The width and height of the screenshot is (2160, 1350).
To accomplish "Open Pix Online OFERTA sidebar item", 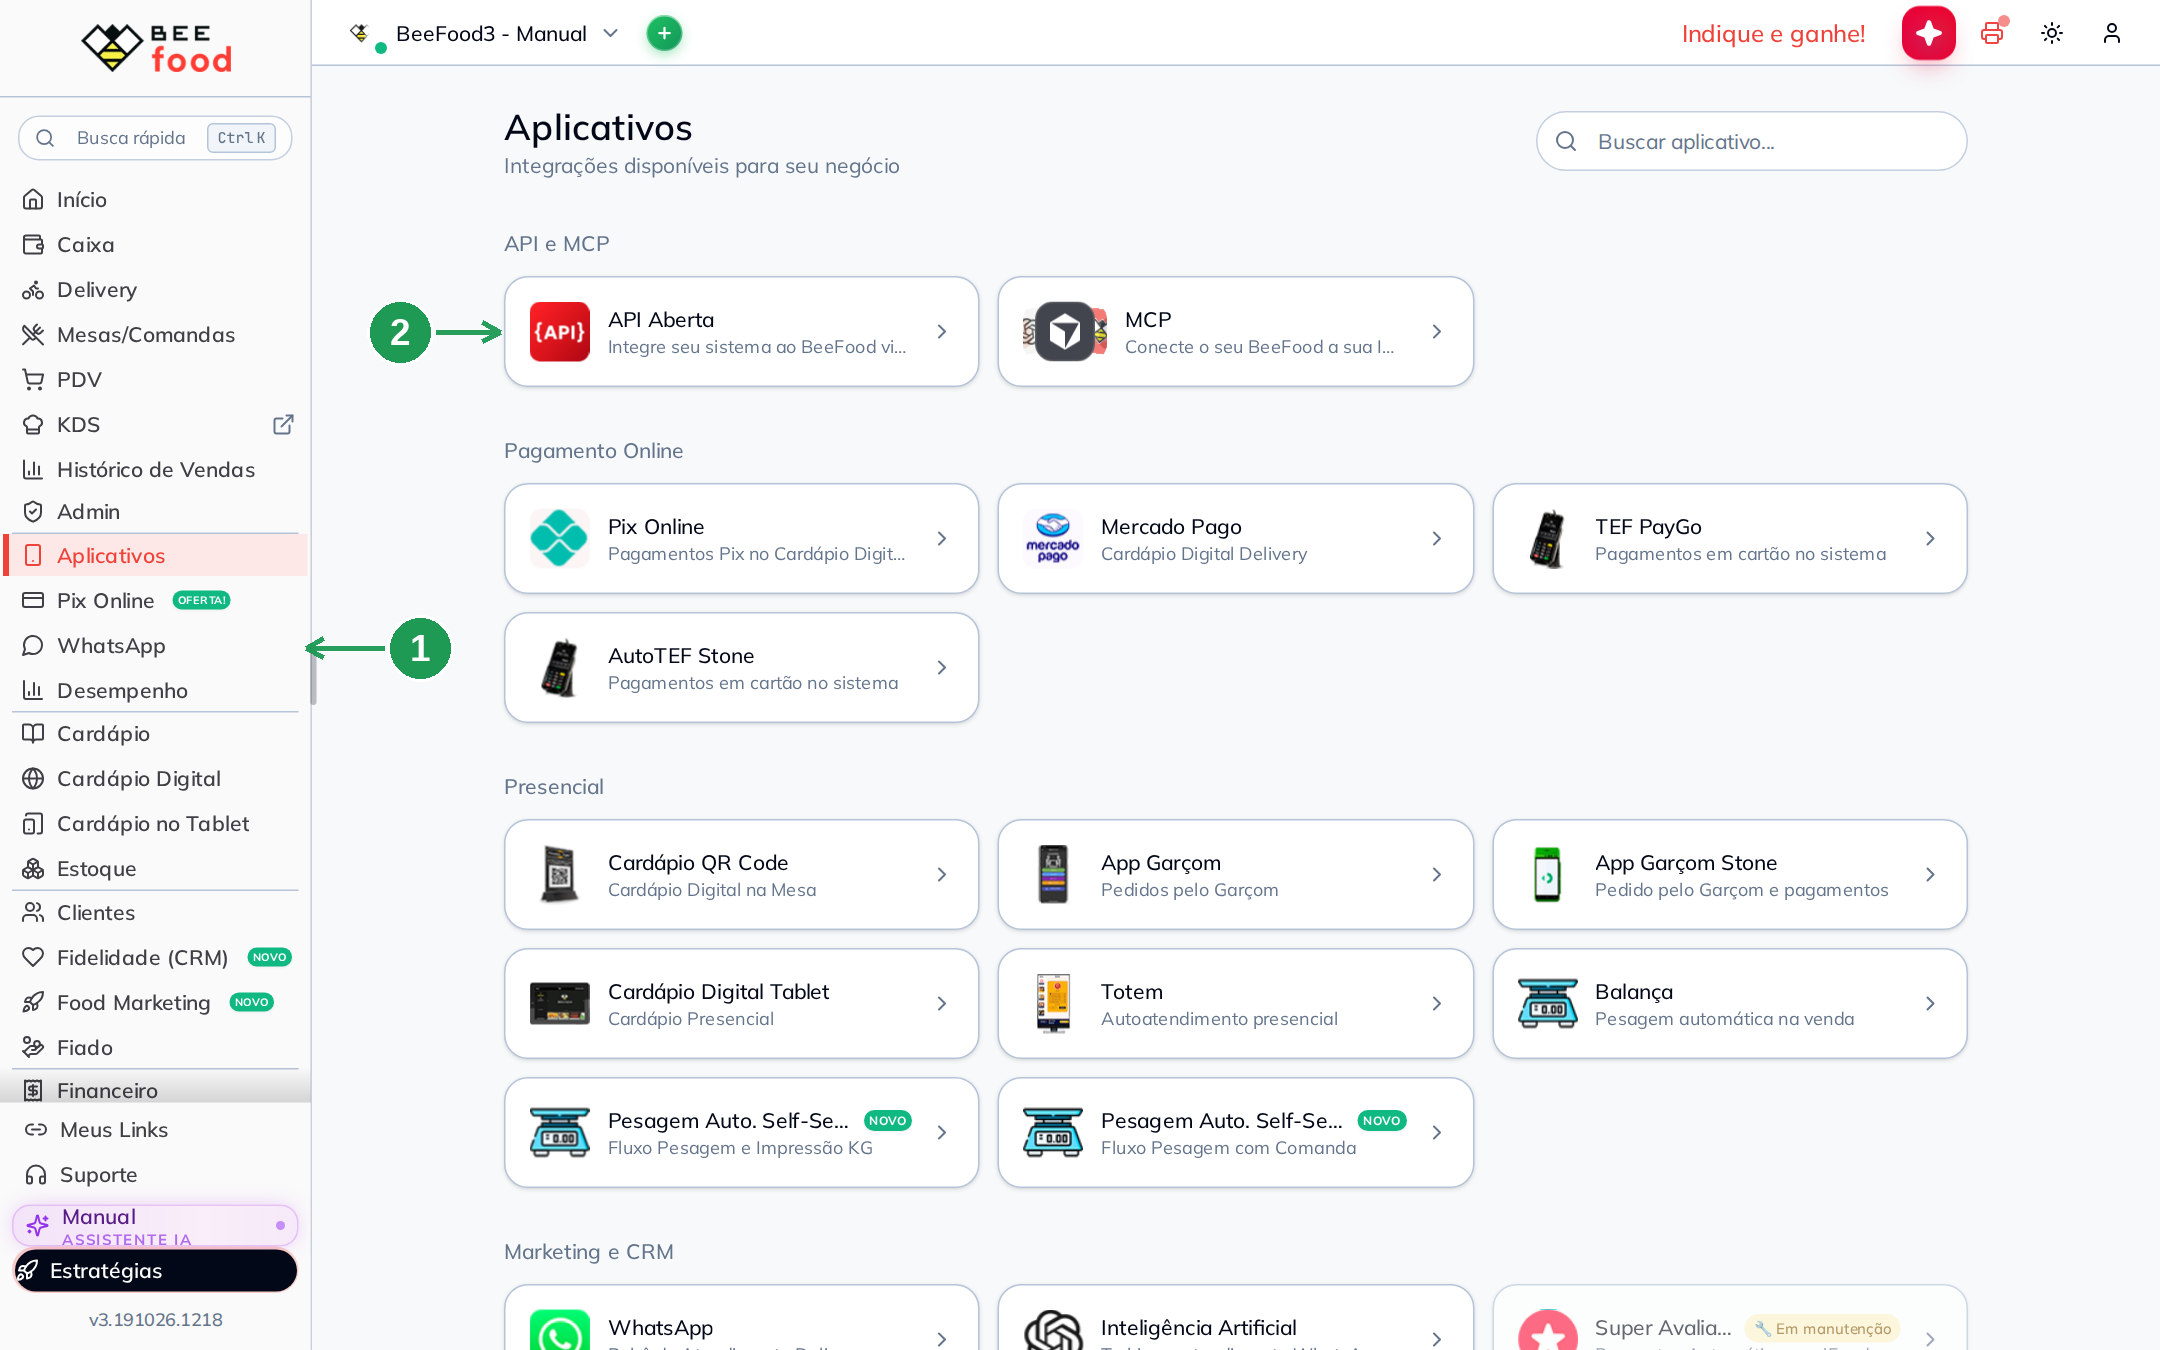I will point(155,601).
